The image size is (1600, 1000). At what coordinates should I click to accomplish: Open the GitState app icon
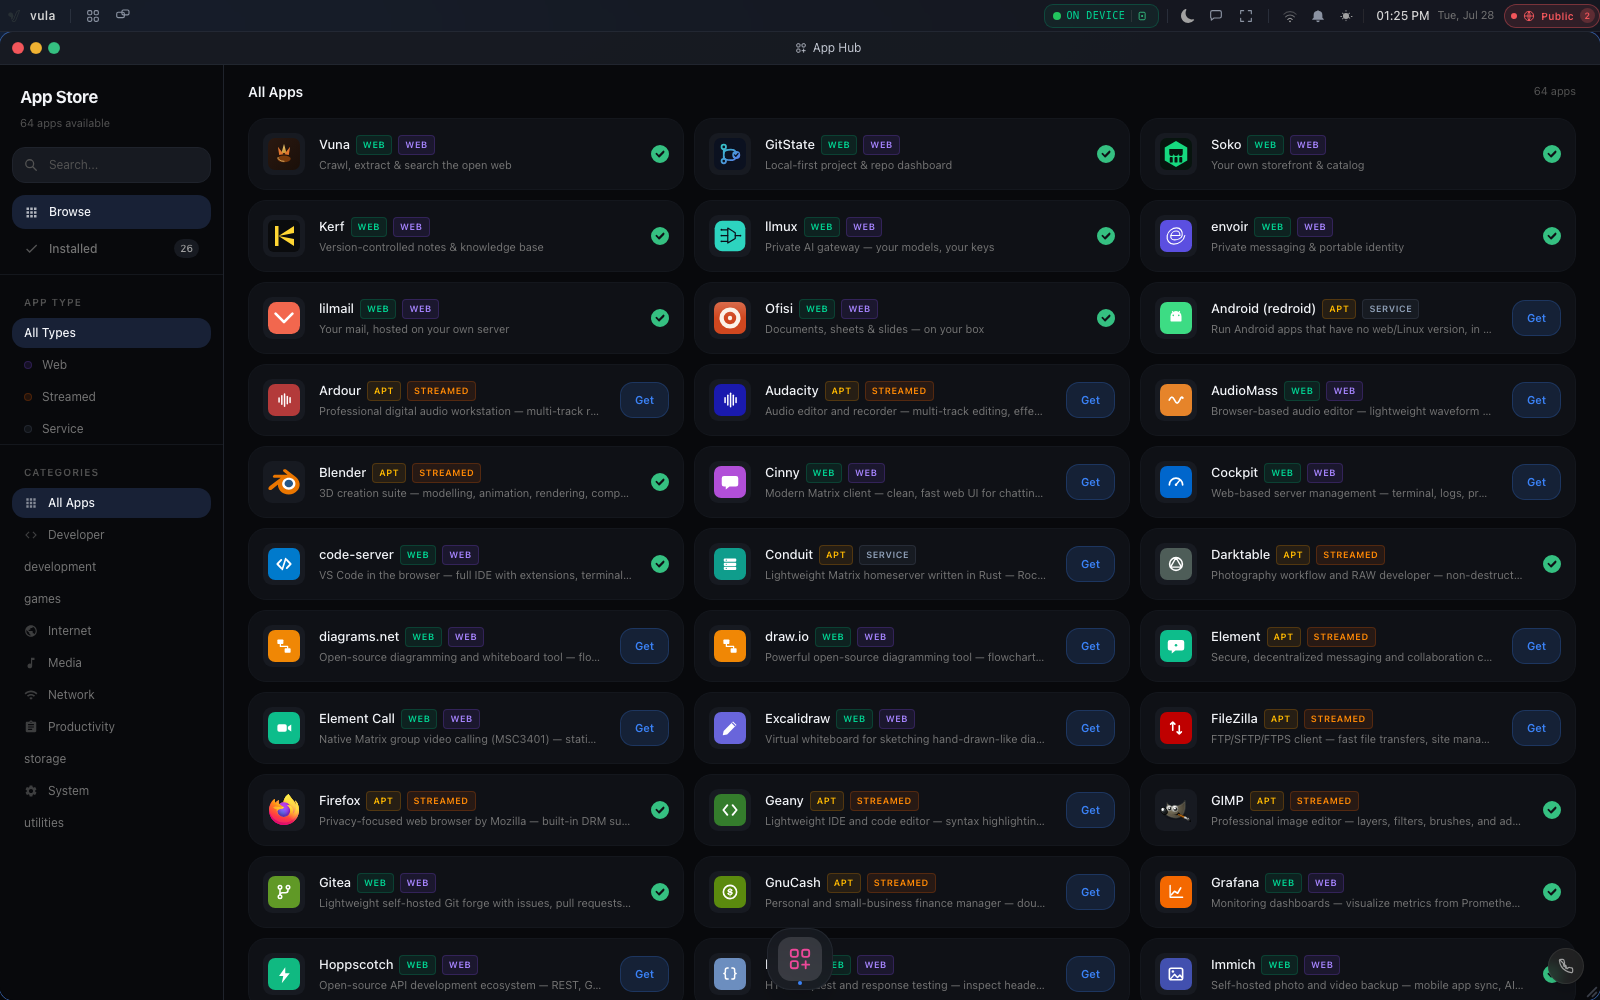click(730, 154)
